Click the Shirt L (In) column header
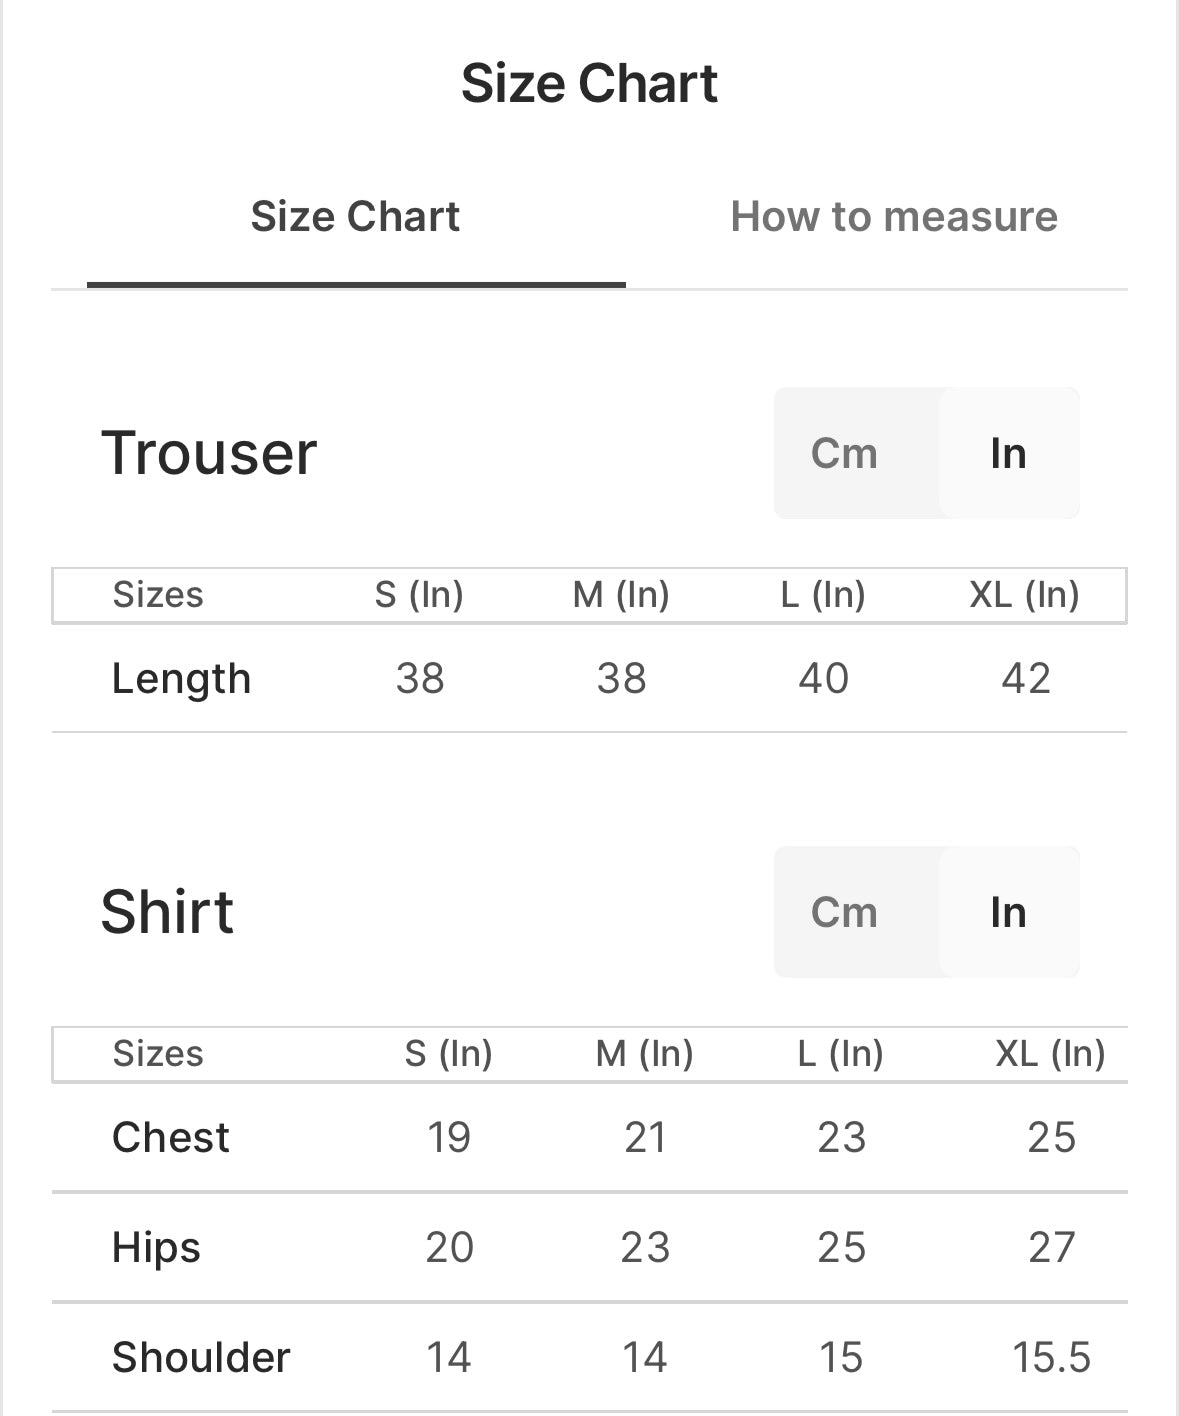 [x=840, y=1054]
